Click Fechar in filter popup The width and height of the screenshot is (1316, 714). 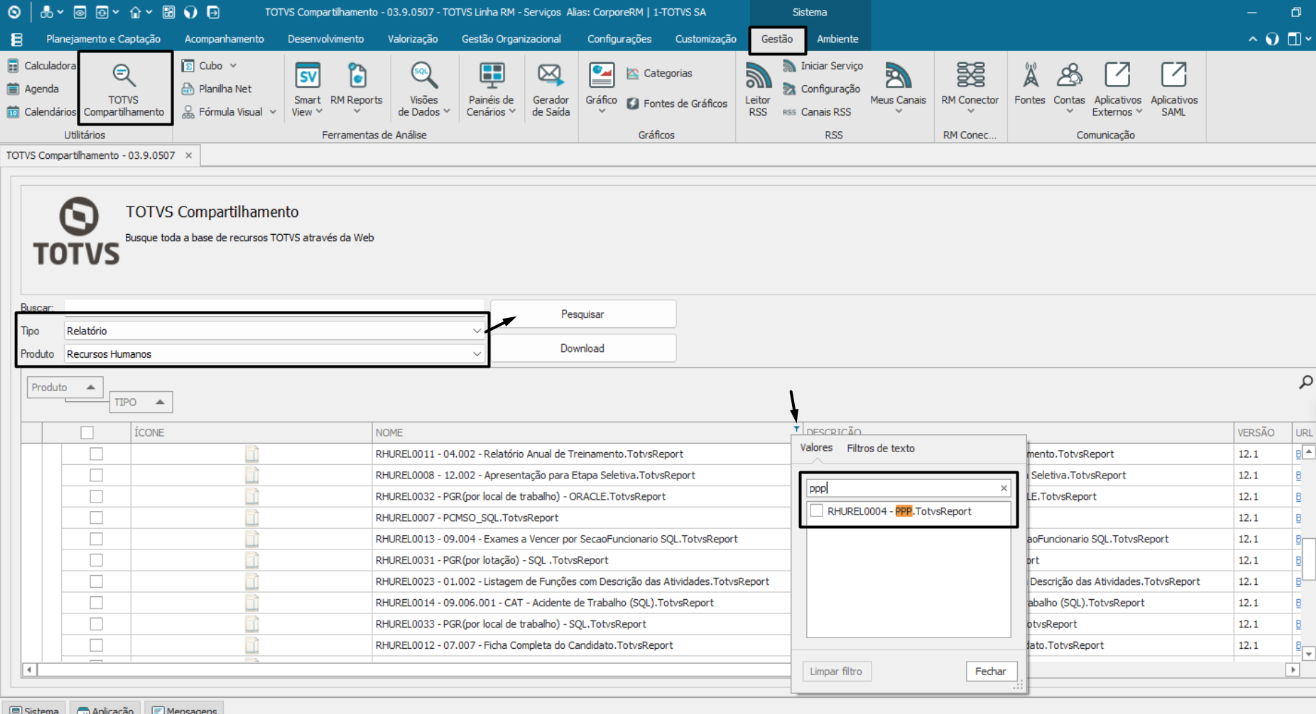tap(991, 671)
